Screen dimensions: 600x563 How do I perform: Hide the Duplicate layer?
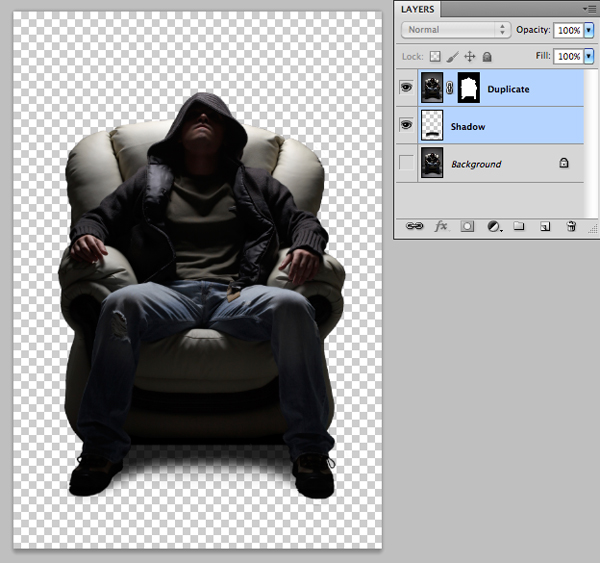point(407,89)
